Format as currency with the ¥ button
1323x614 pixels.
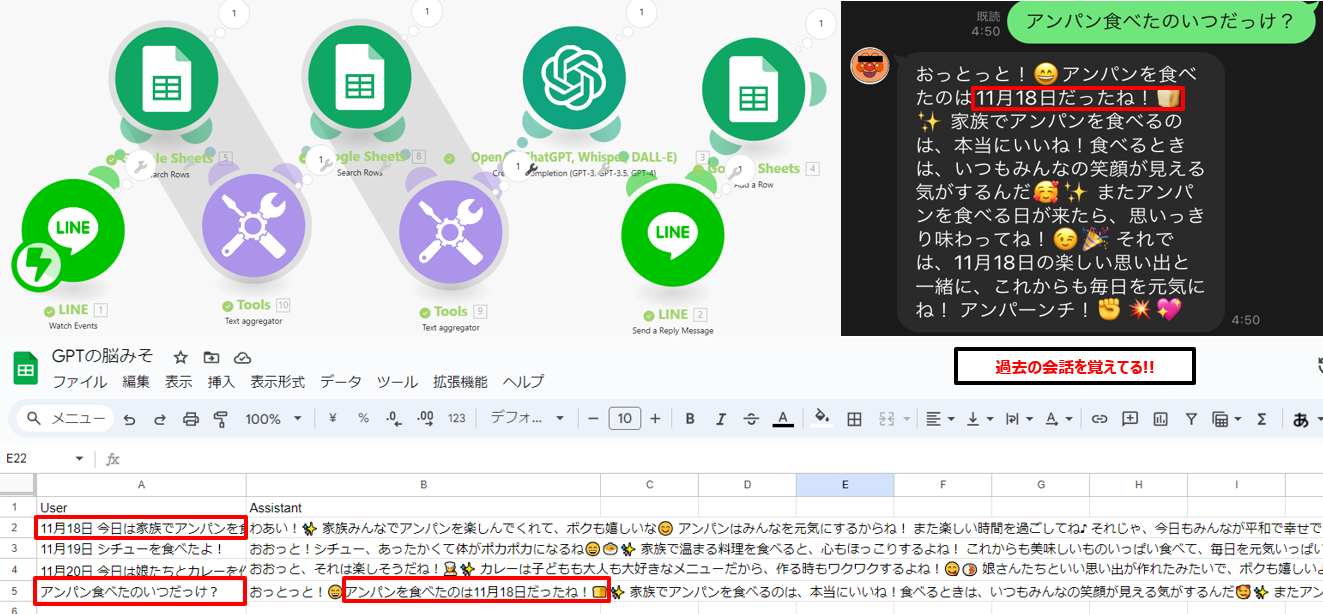pyautogui.click(x=333, y=419)
